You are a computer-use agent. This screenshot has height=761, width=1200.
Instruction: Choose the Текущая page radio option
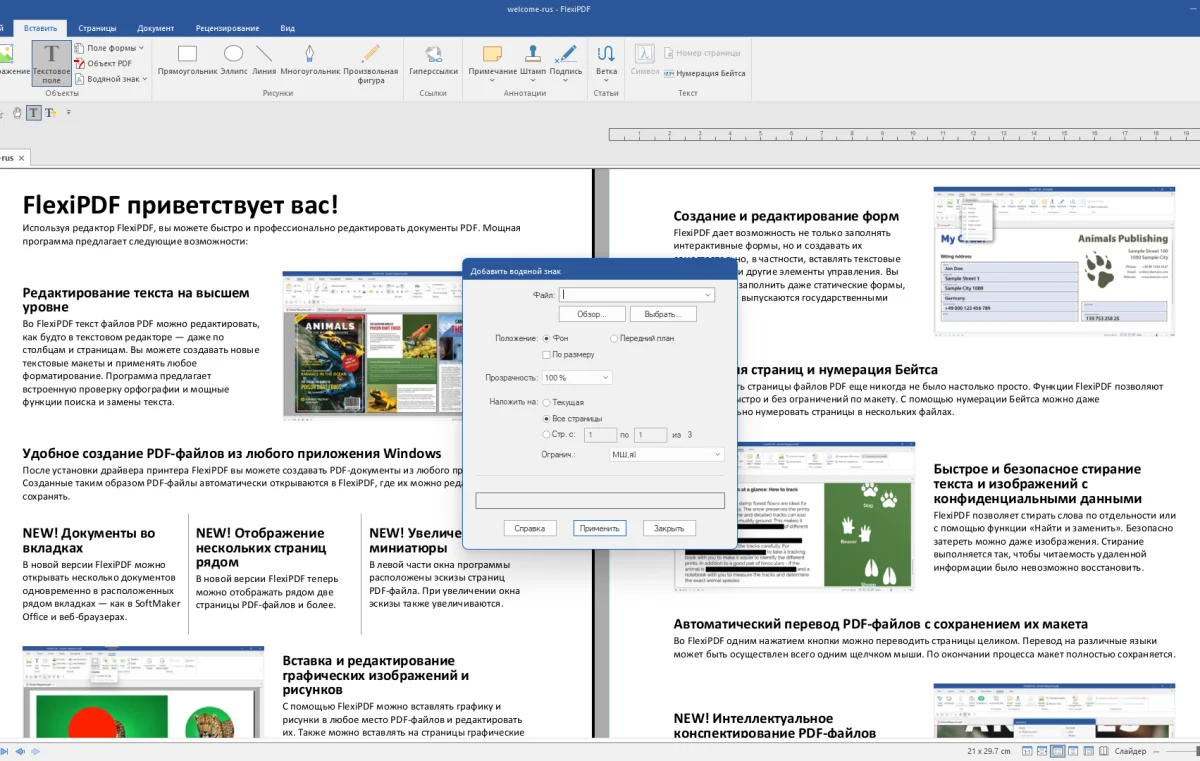pos(546,402)
